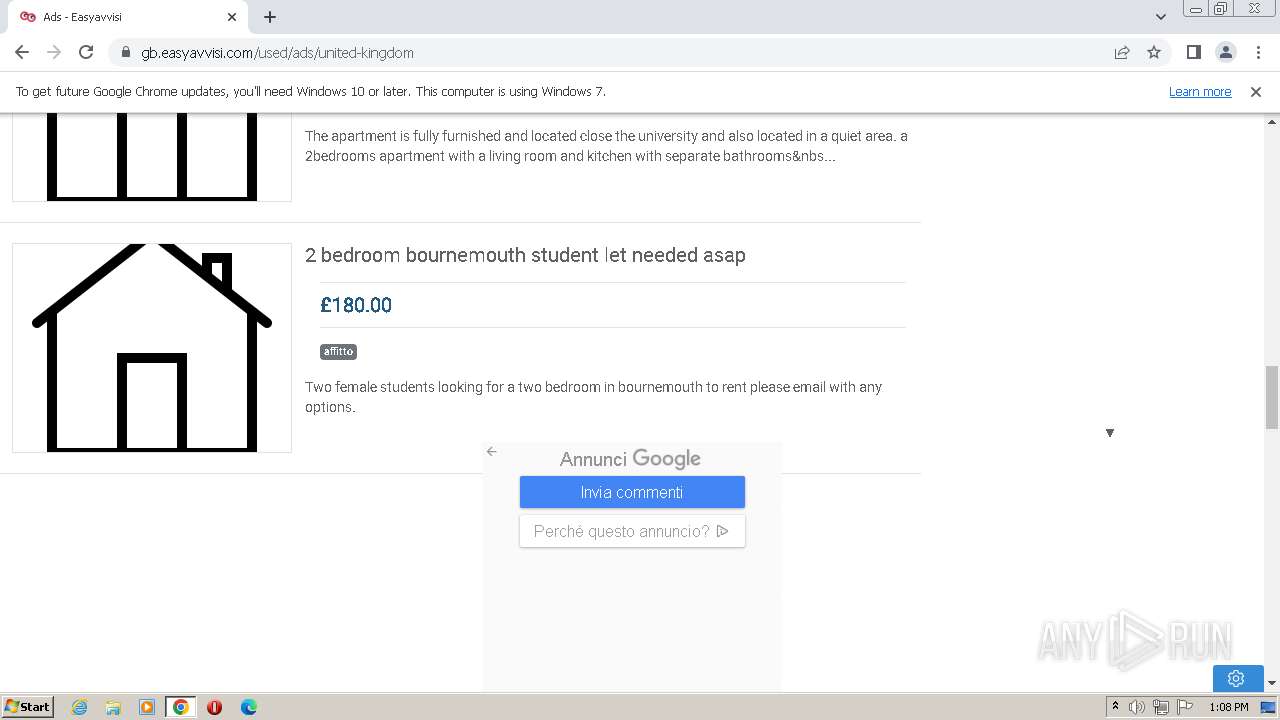Open Microsoft Edge from taskbar

click(x=249, y=707)
